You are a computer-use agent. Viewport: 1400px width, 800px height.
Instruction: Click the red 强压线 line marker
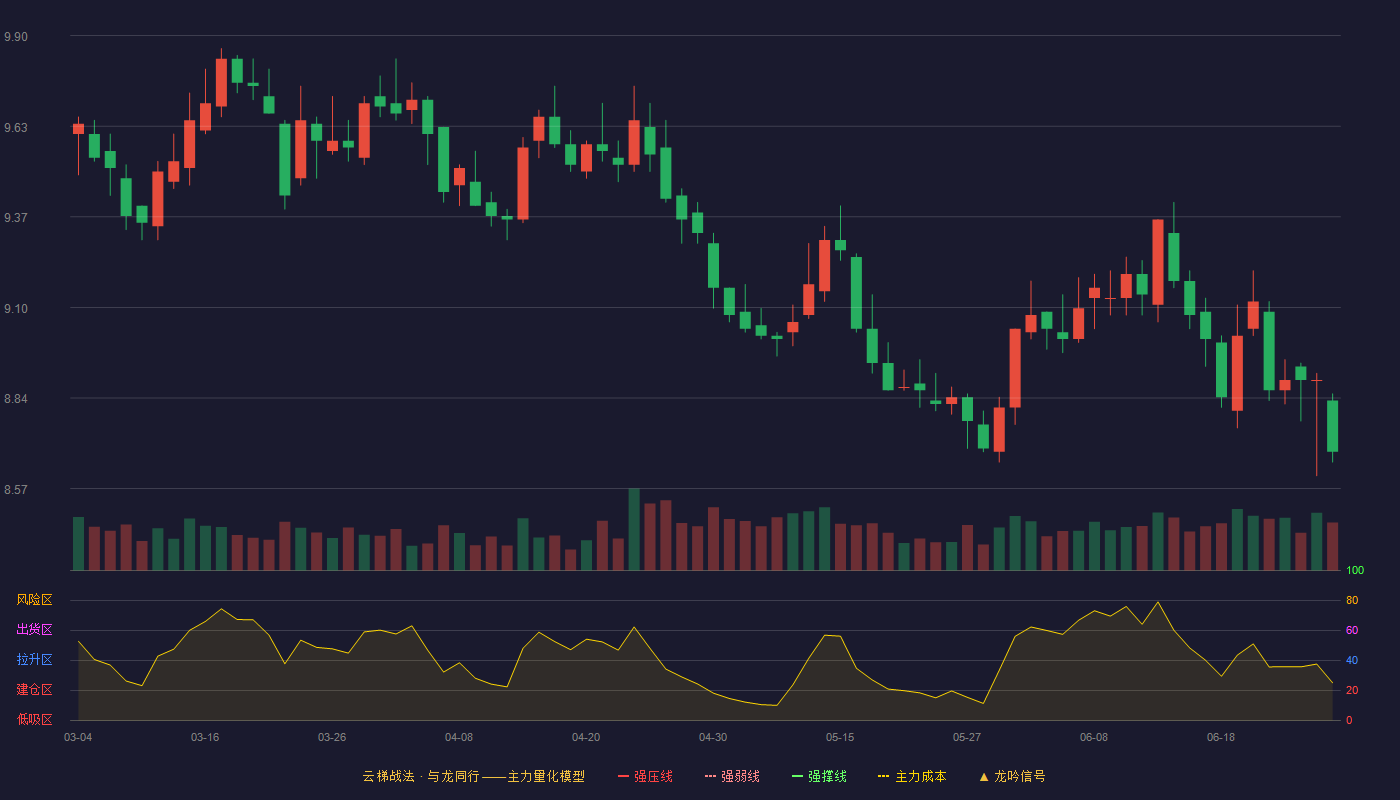pyautogui.click(x=624, y=776)
